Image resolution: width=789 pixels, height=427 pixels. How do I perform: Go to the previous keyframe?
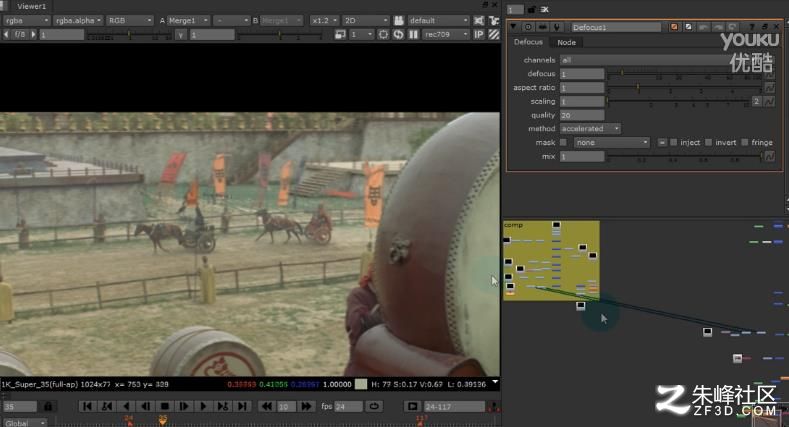(x=107, y=406)
